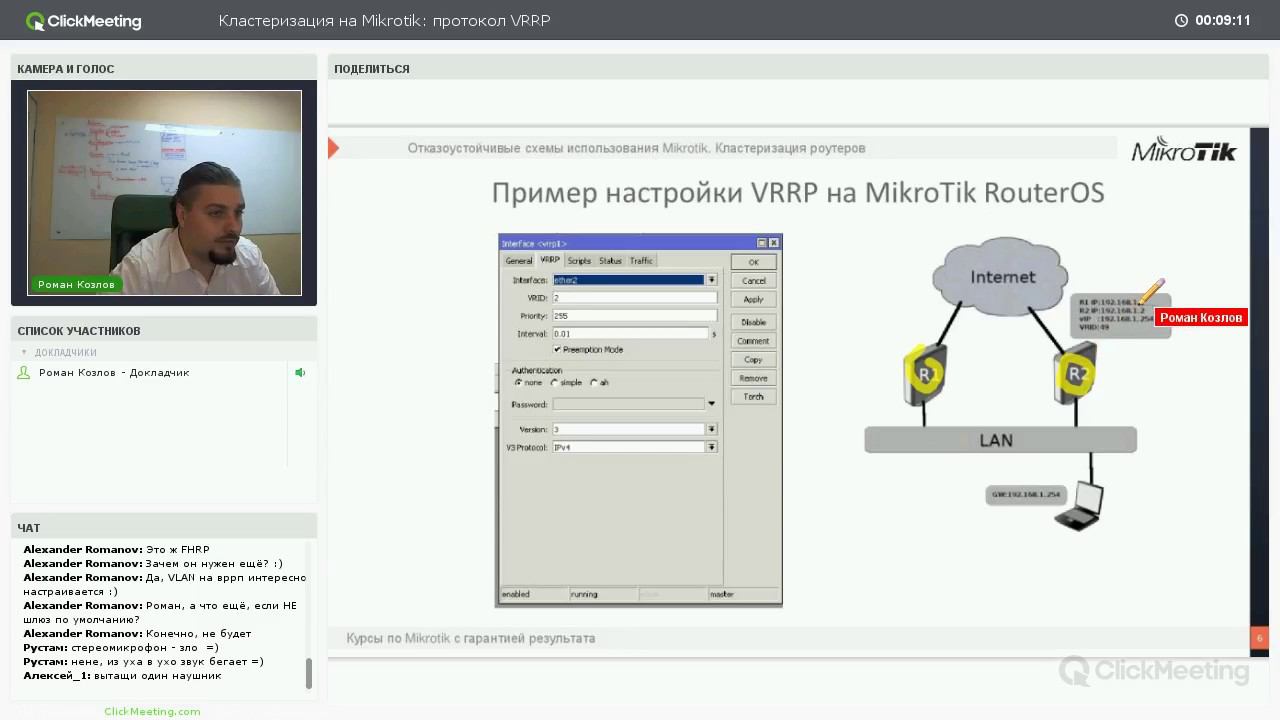Click the green Роман Козлов name badge
The height and width of the screenshot is (720, 1280).
(76, 284)
